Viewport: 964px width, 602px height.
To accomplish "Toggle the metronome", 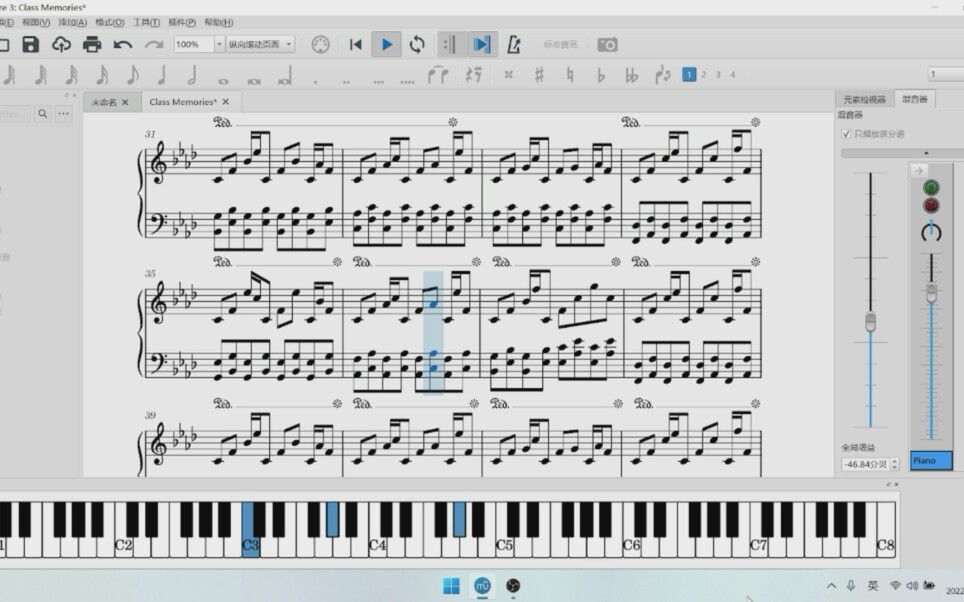I will click(513, 44).
